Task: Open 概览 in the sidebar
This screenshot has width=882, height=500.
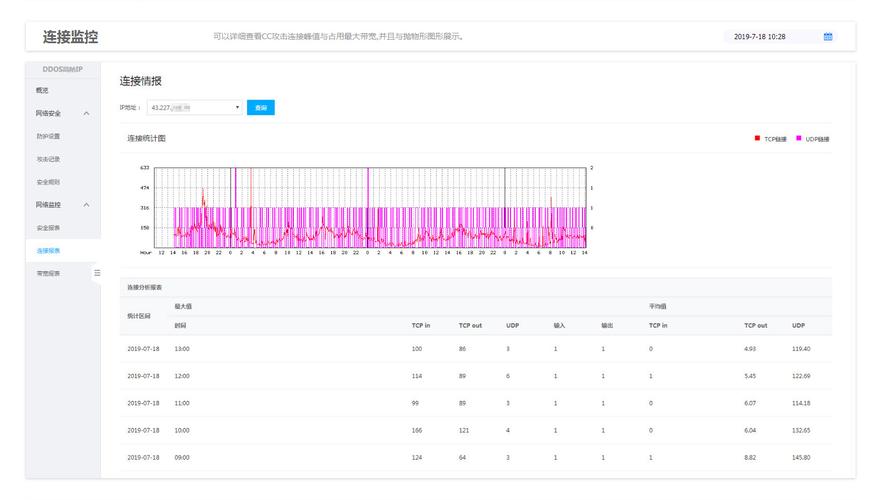Action: [42, 91]
